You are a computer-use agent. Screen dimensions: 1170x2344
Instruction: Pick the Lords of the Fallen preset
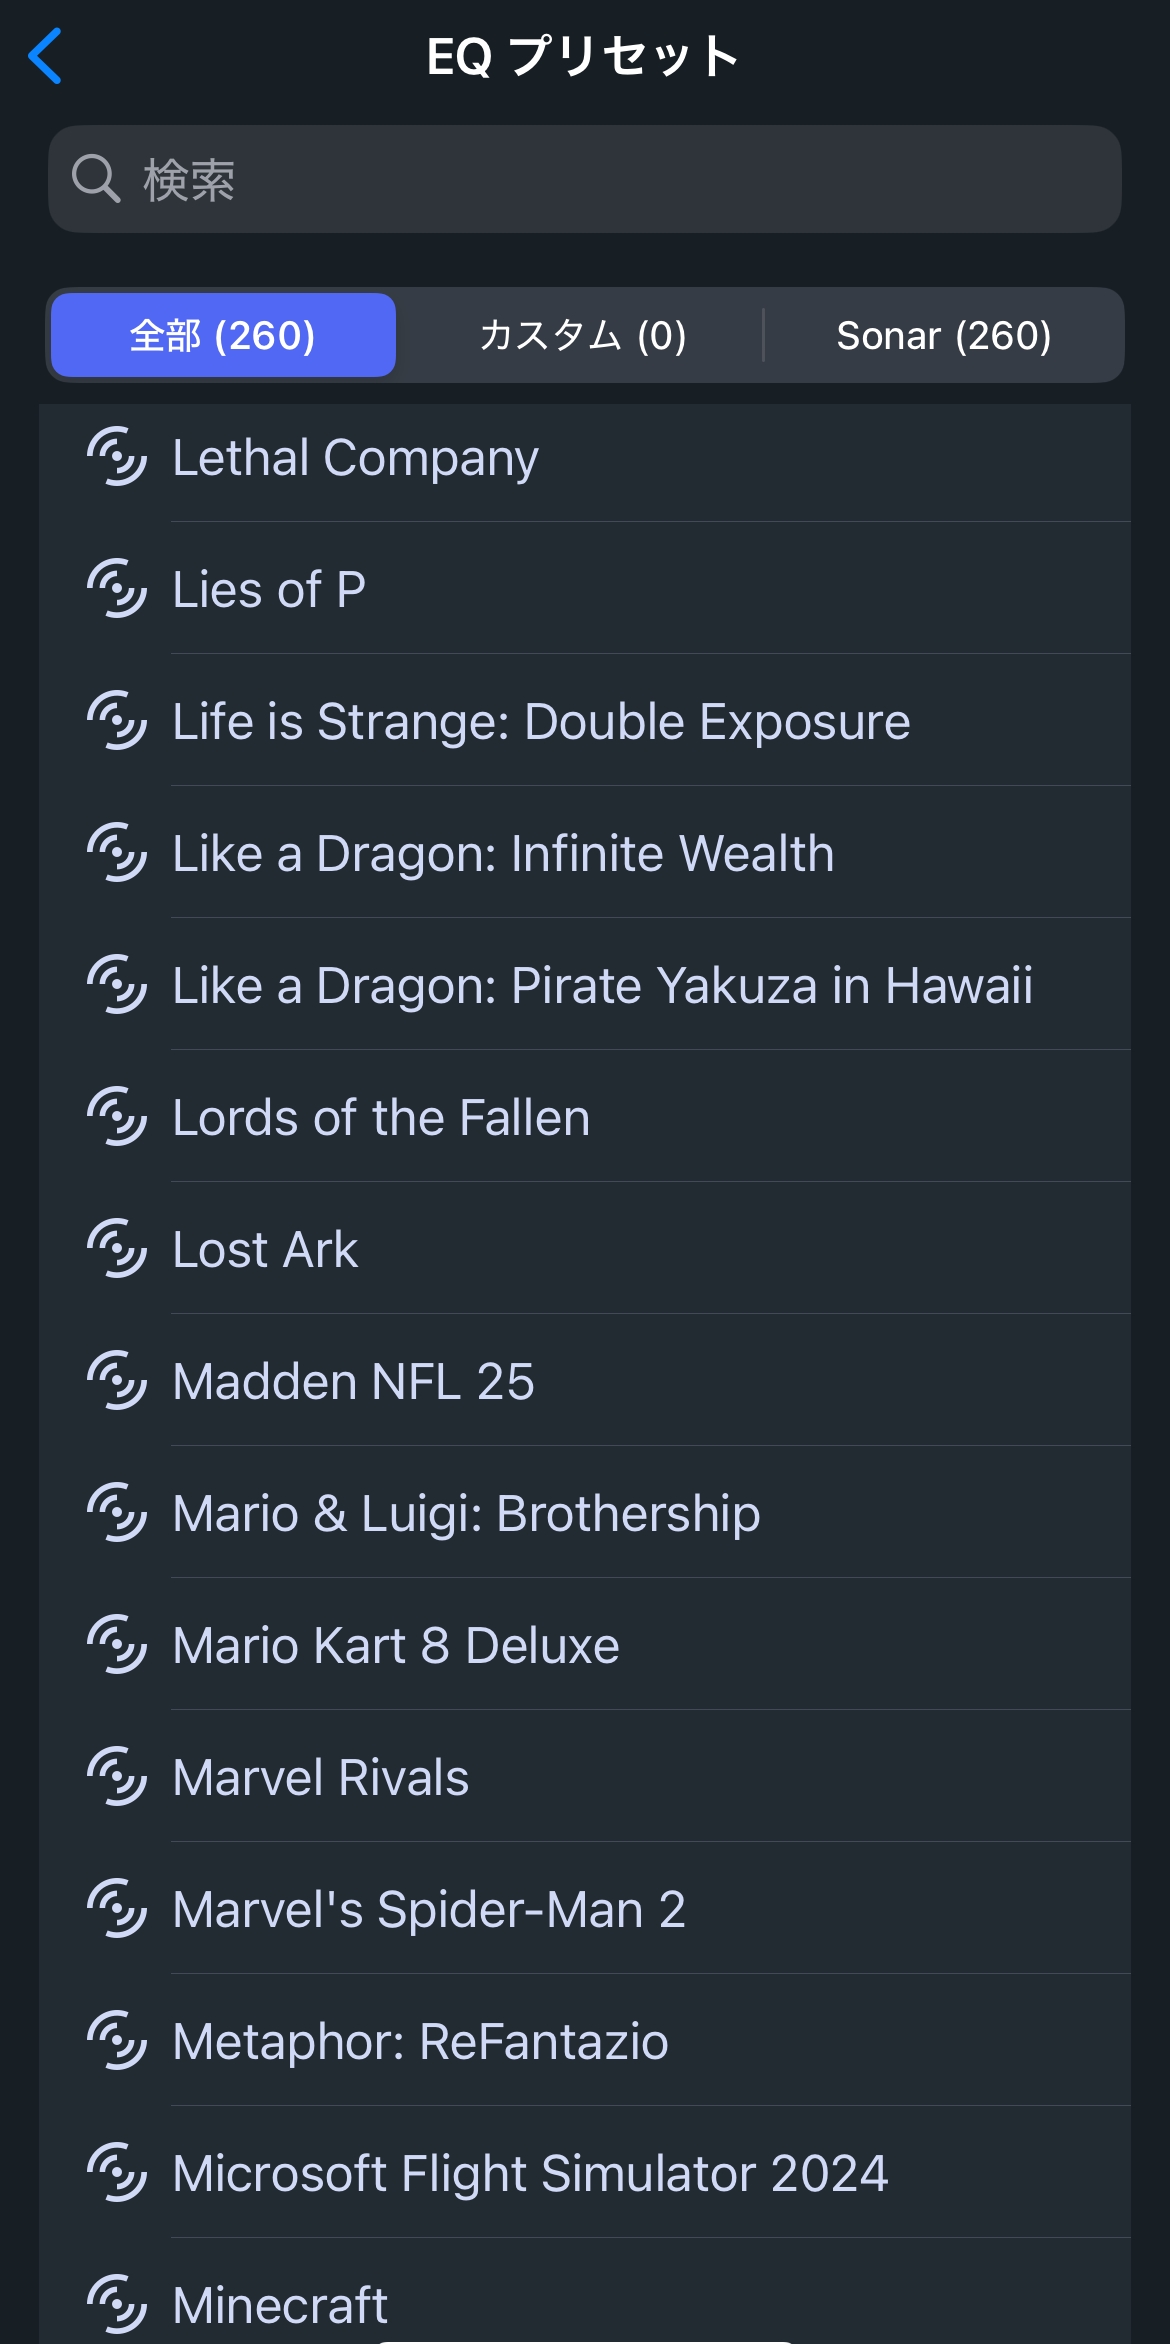pos(381,1117)
